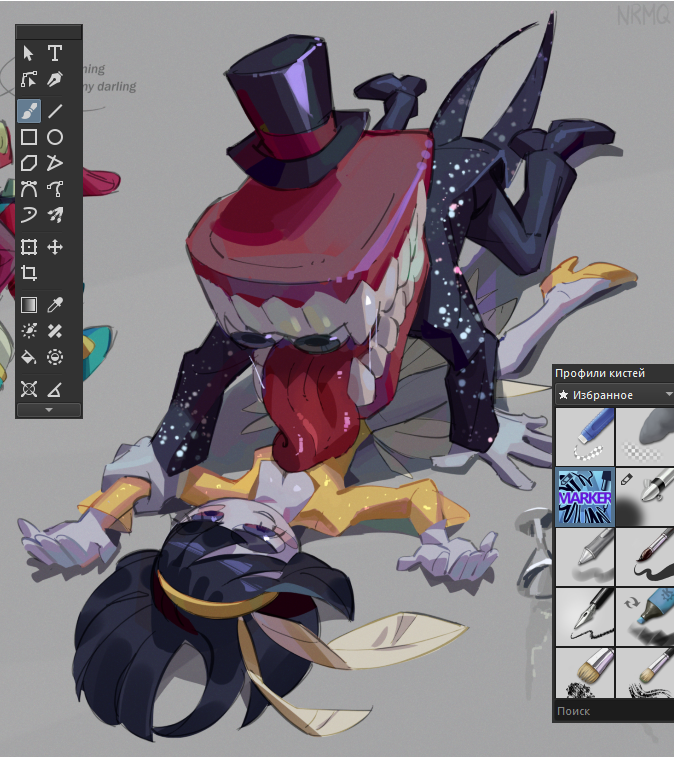Select the Enclose and Fill tool
The width and height of the screenshot is (674, 757).
55,357
